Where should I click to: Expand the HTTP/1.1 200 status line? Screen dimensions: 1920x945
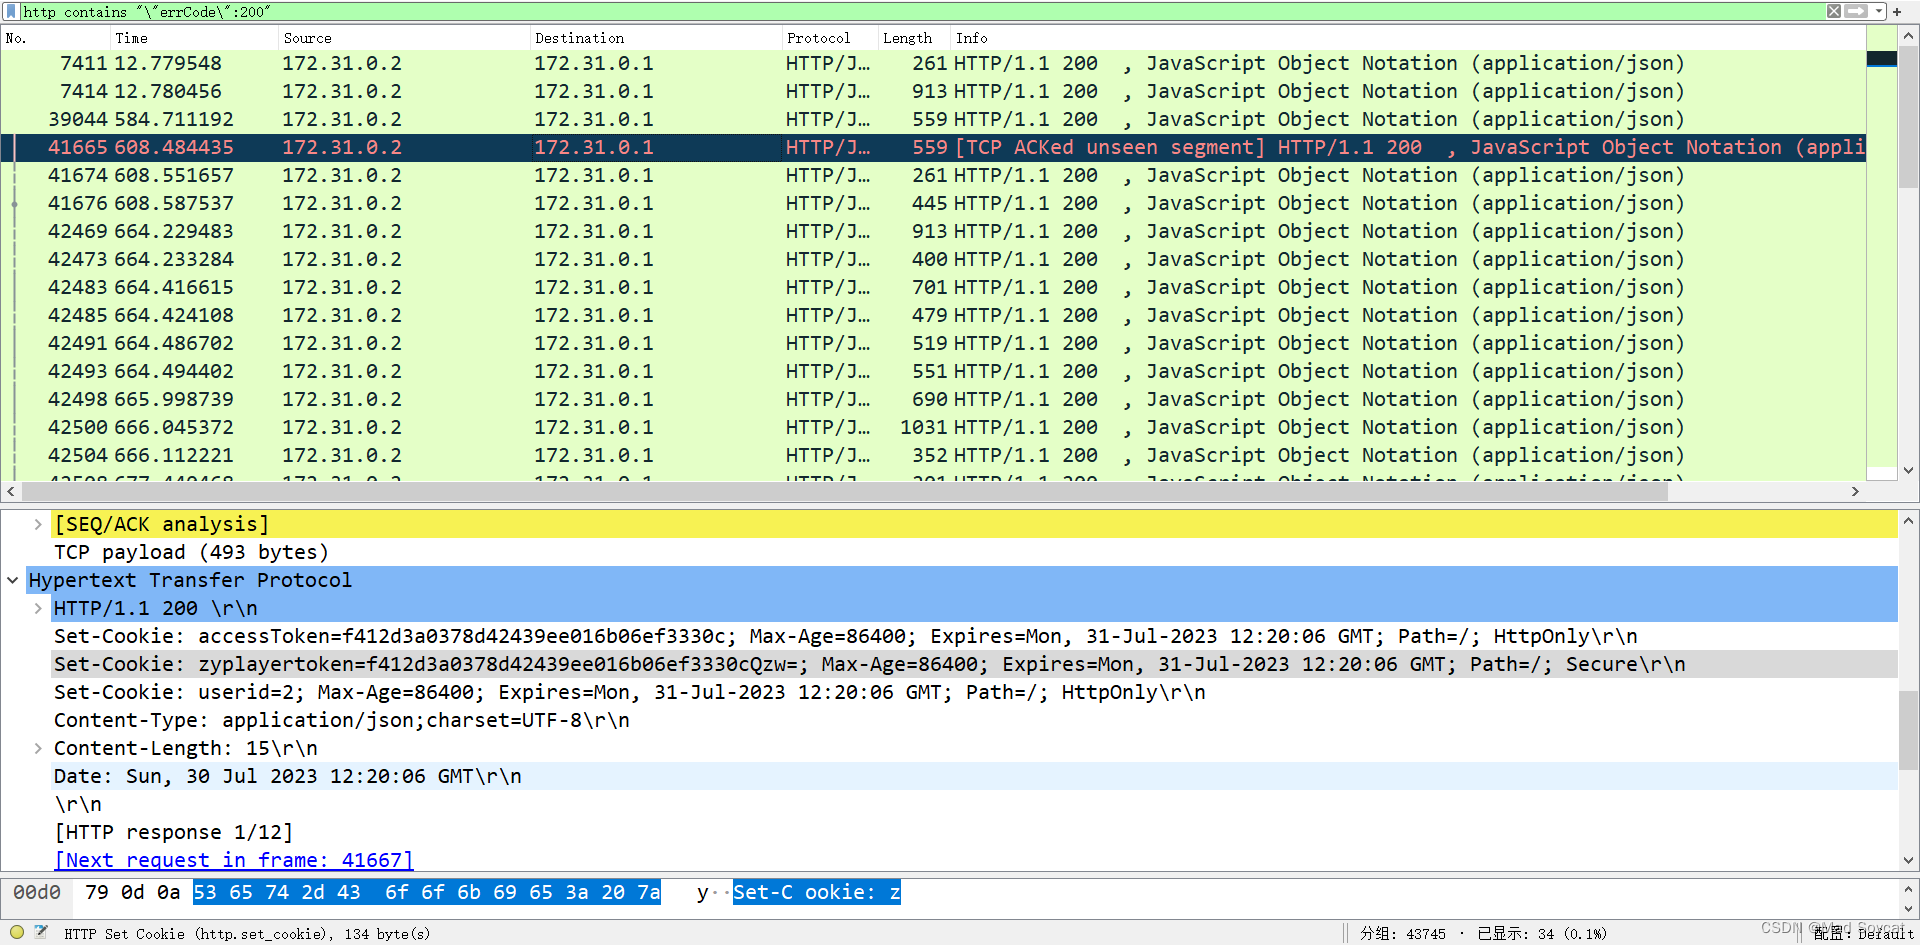point(38,608)
